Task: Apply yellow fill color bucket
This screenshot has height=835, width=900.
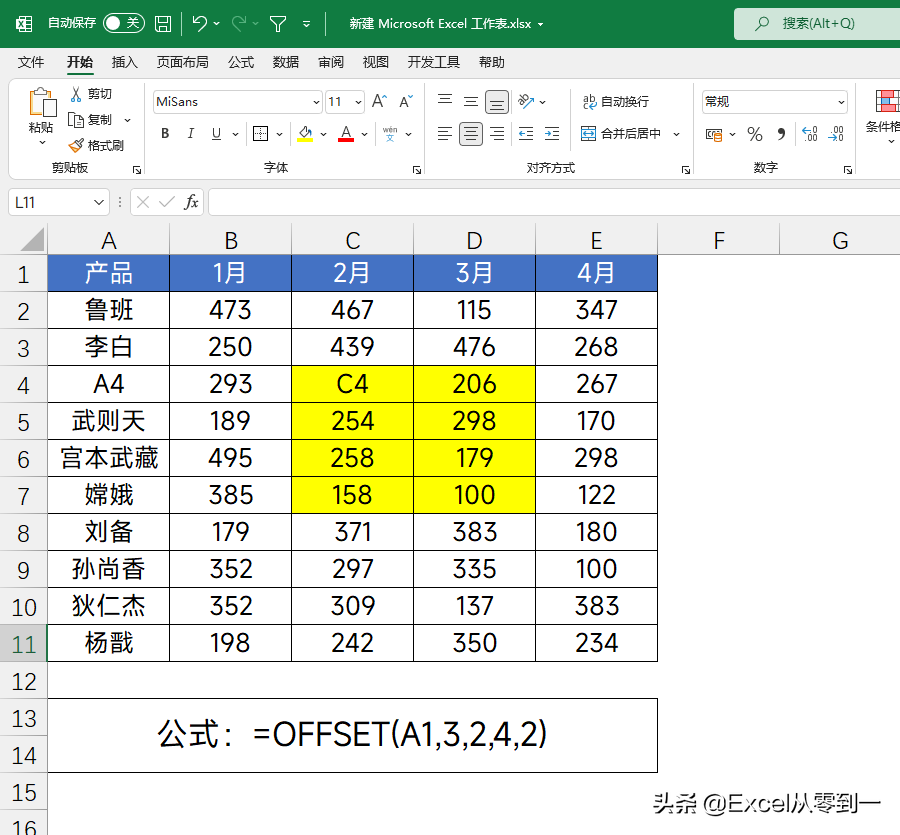Action: [305, 134]
